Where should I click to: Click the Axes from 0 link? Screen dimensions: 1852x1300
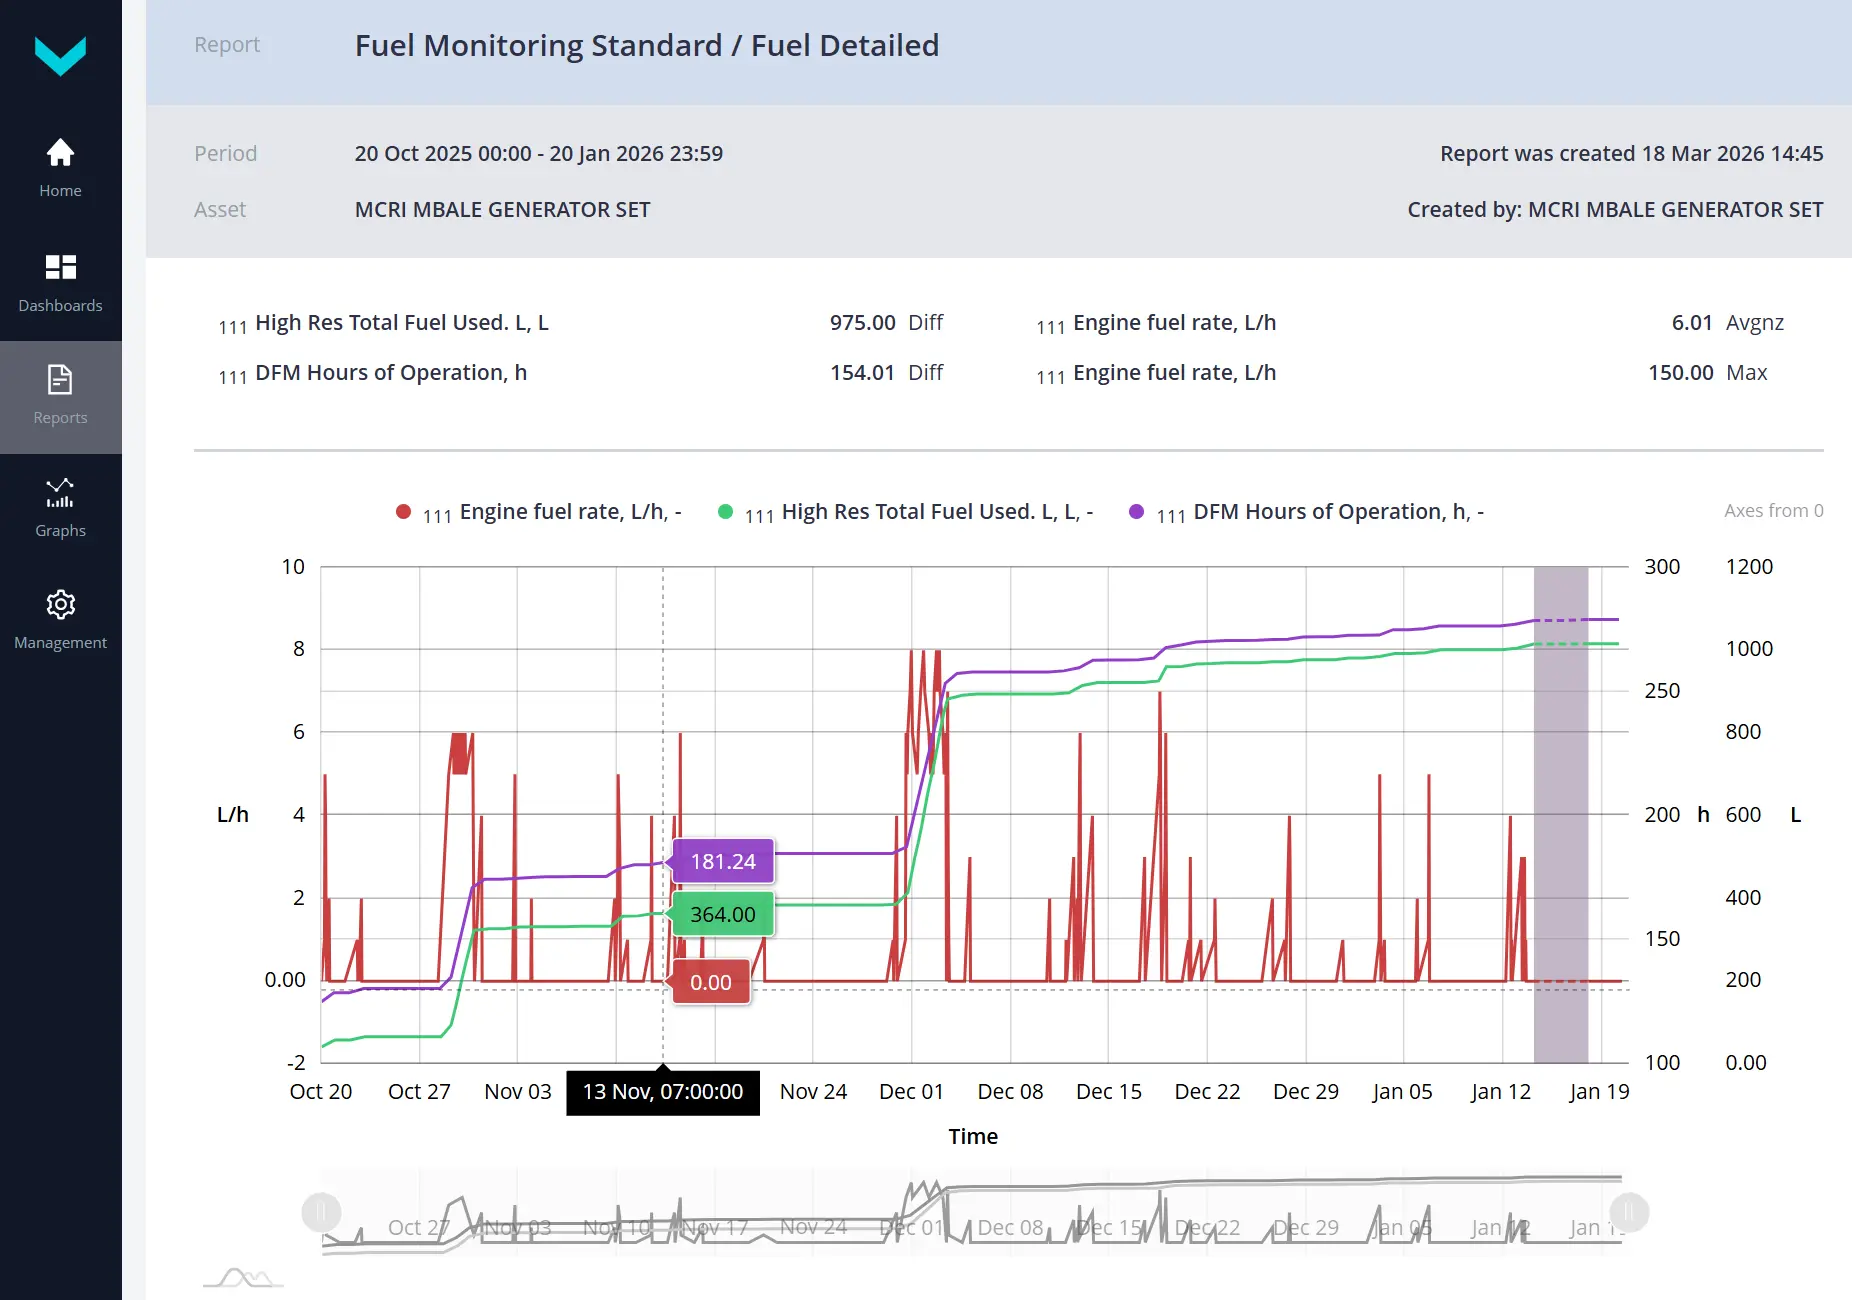pos(1774,510)
